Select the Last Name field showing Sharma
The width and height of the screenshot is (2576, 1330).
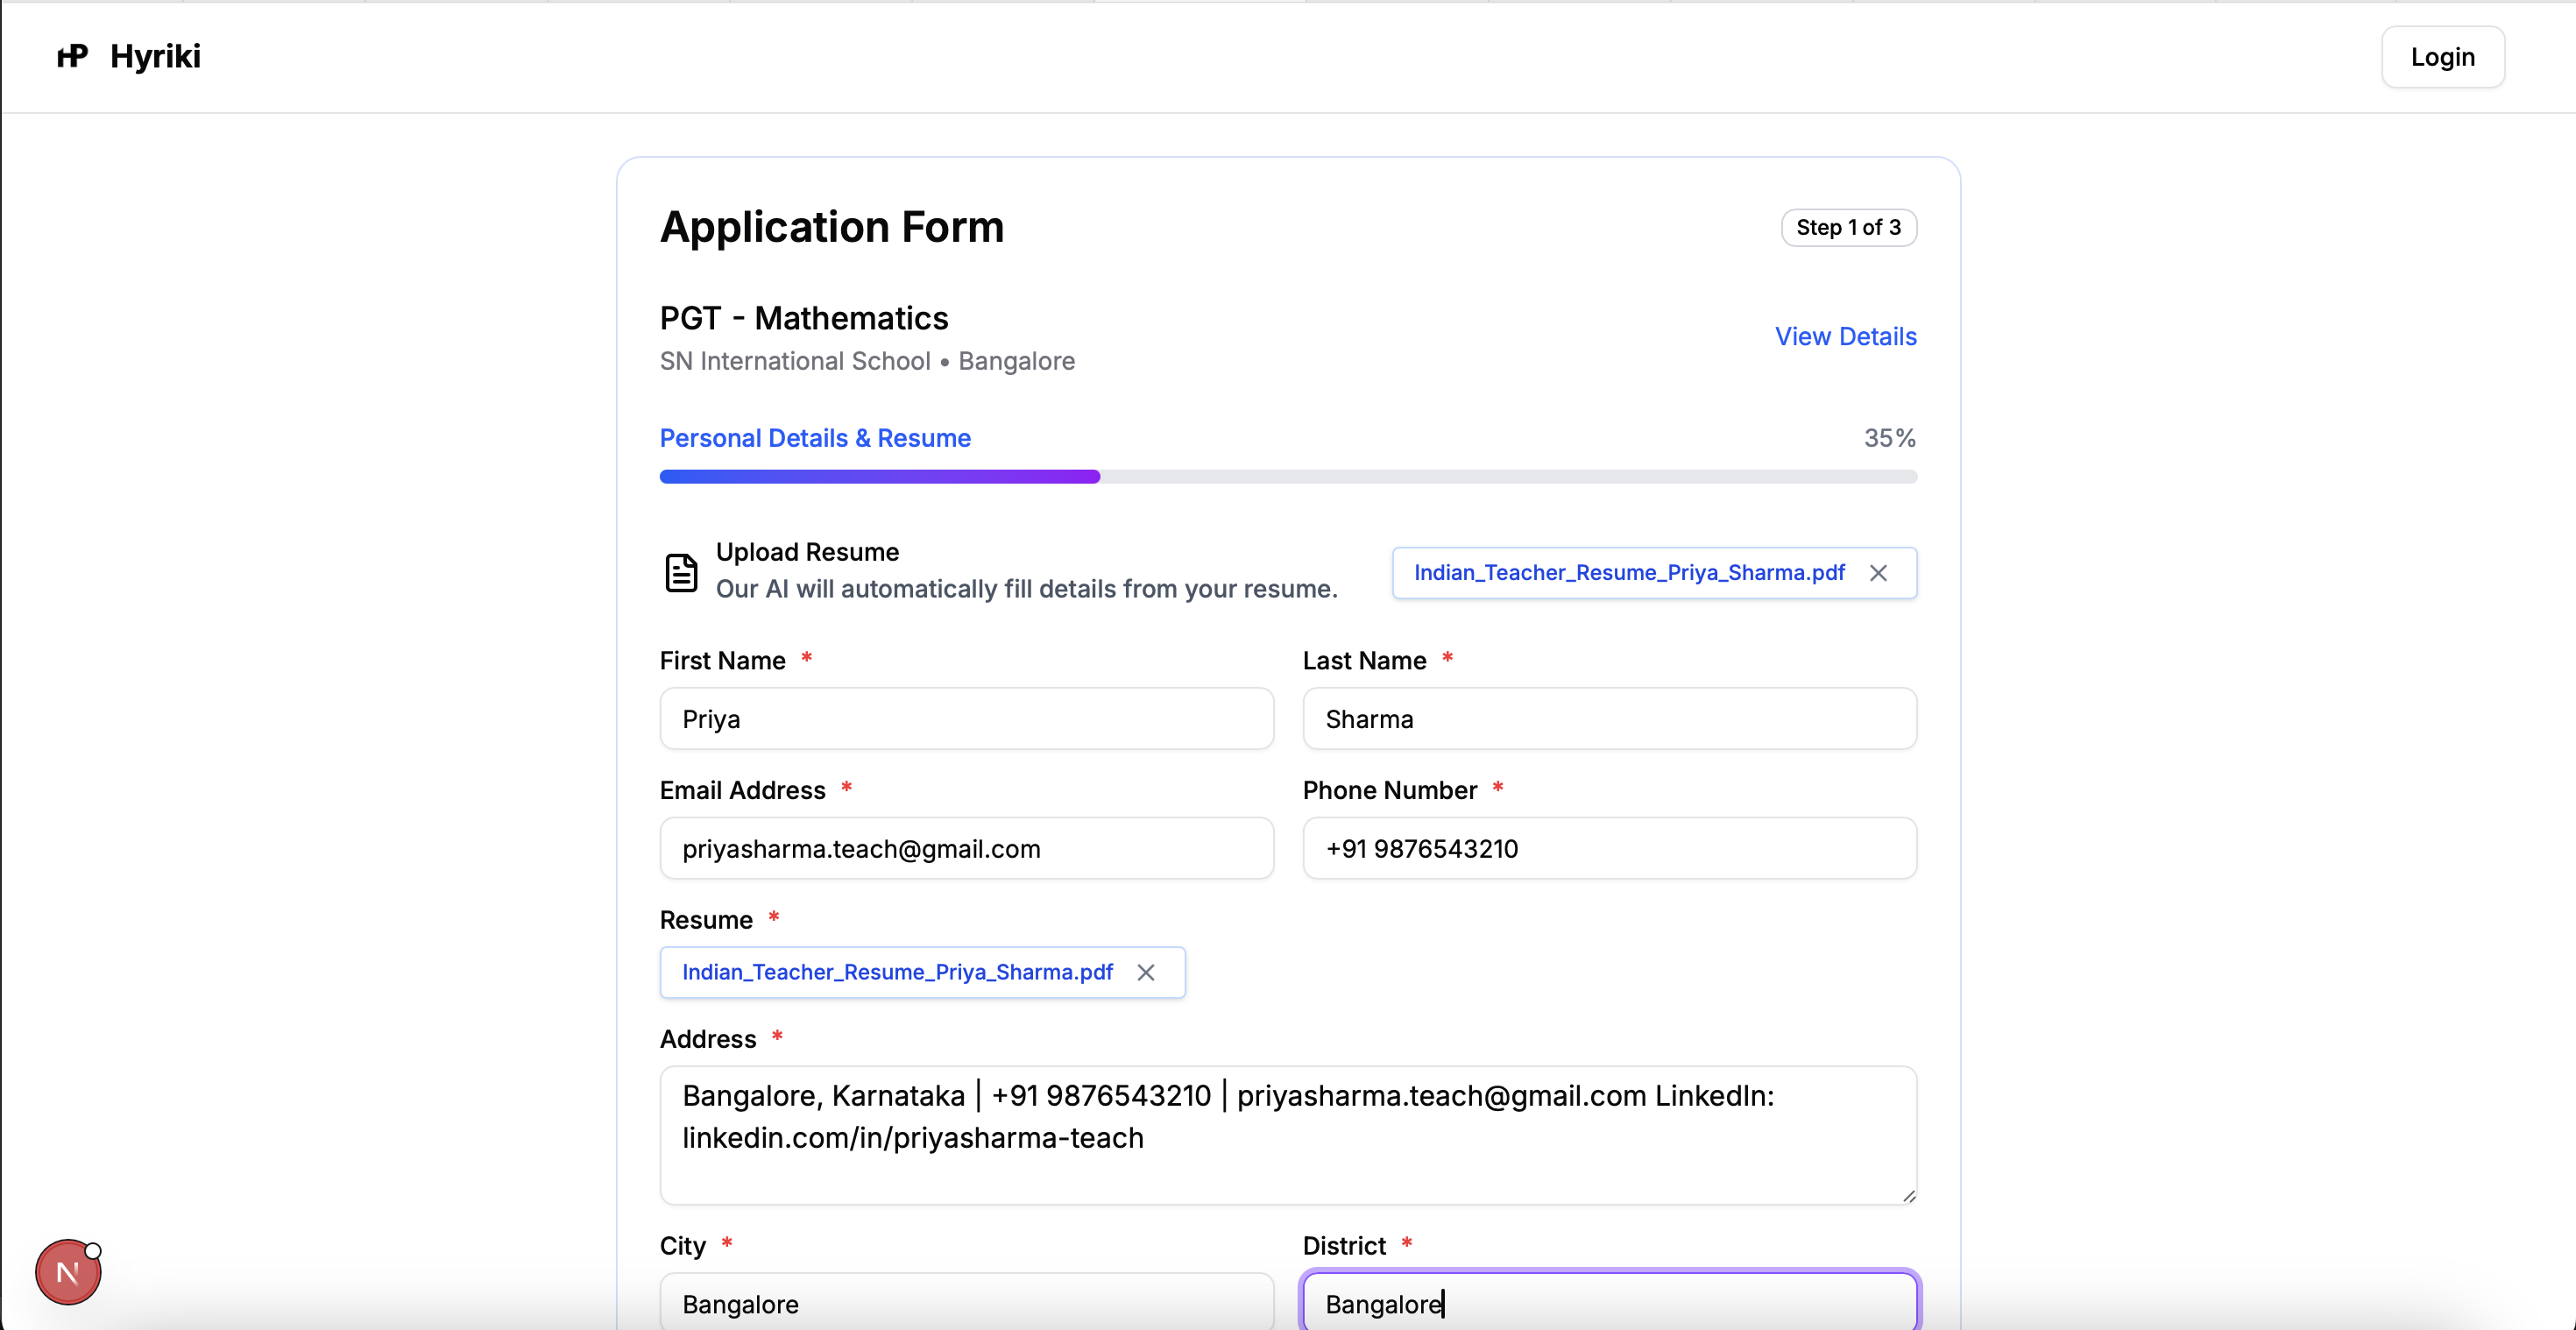(1608, 718)
